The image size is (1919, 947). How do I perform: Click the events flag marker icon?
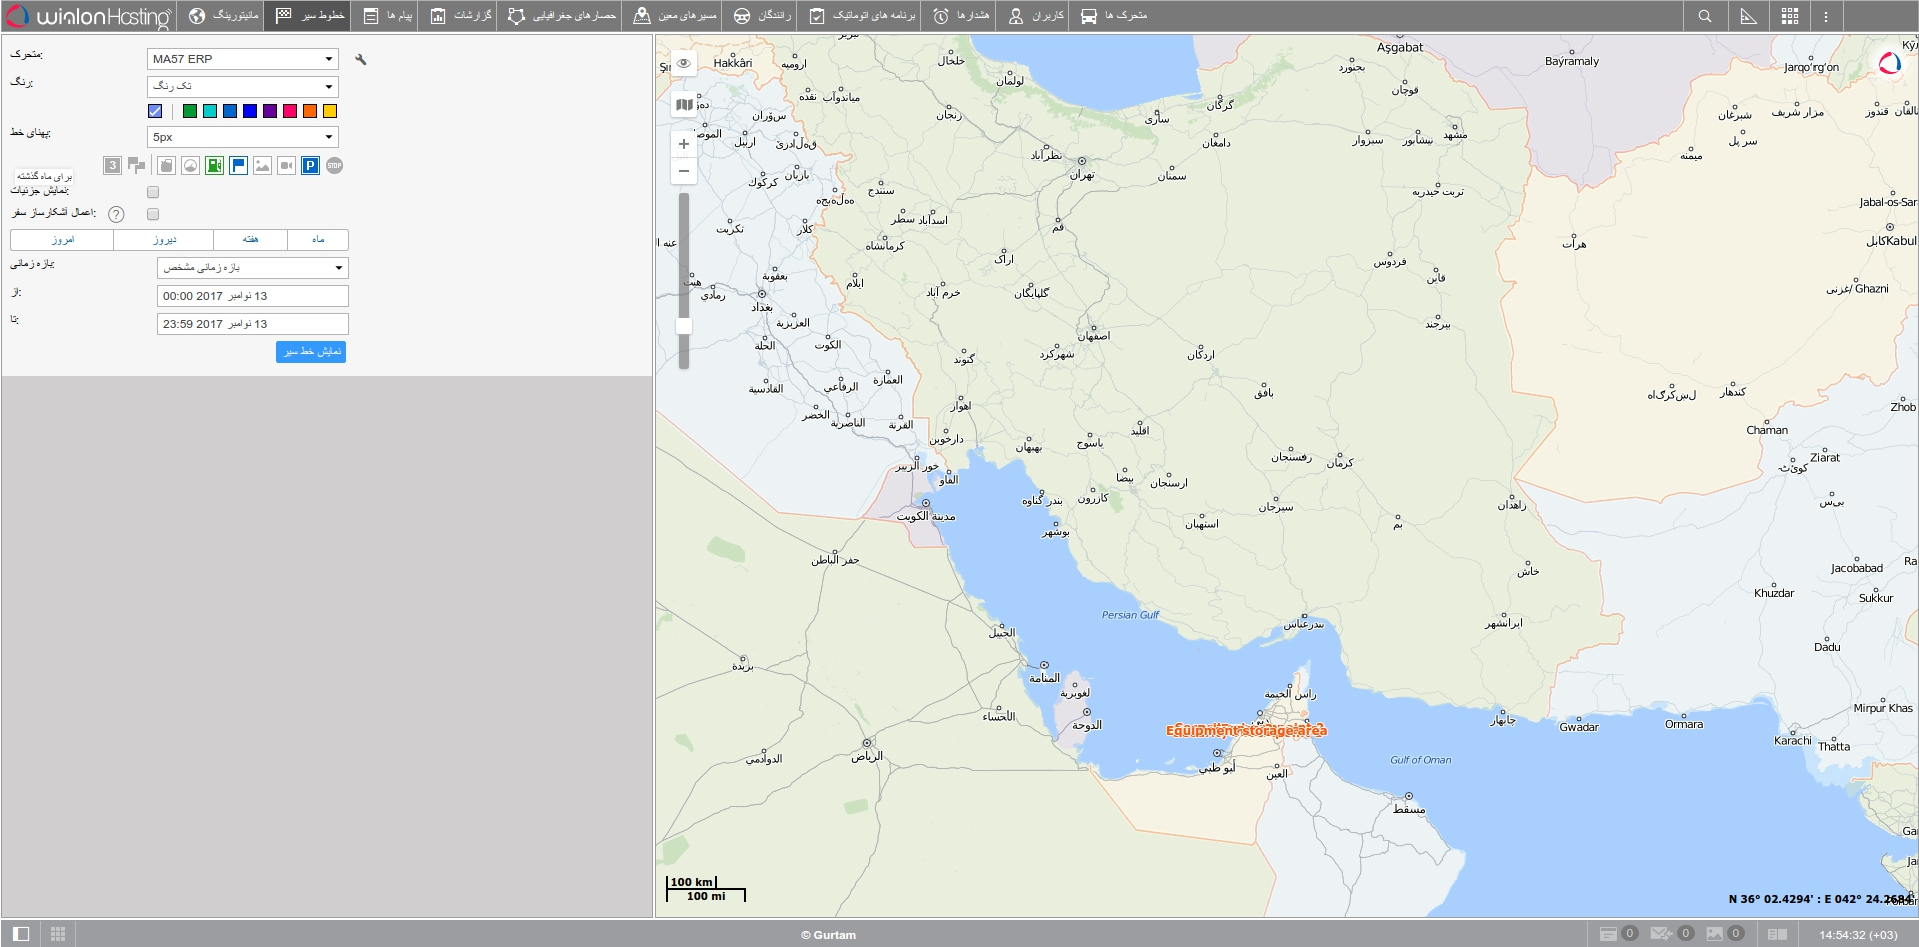click(238, 165)
